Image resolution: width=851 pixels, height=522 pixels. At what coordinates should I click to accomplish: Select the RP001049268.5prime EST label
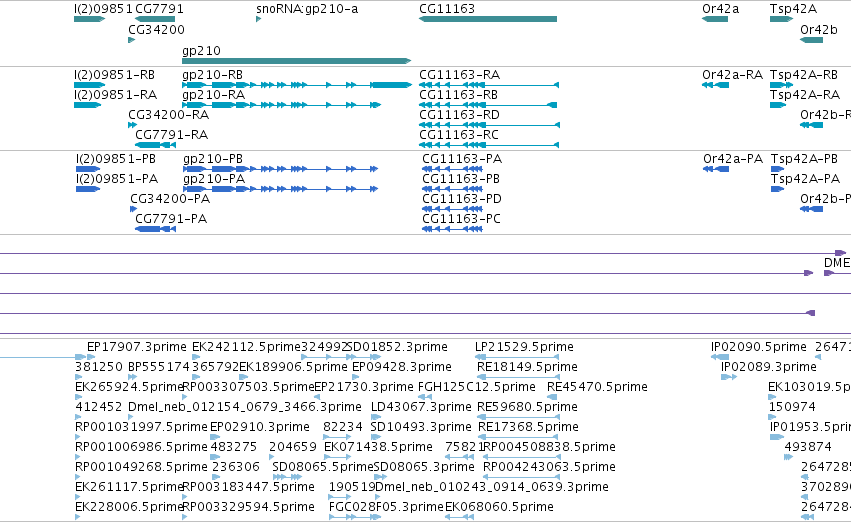click(141, 468)
